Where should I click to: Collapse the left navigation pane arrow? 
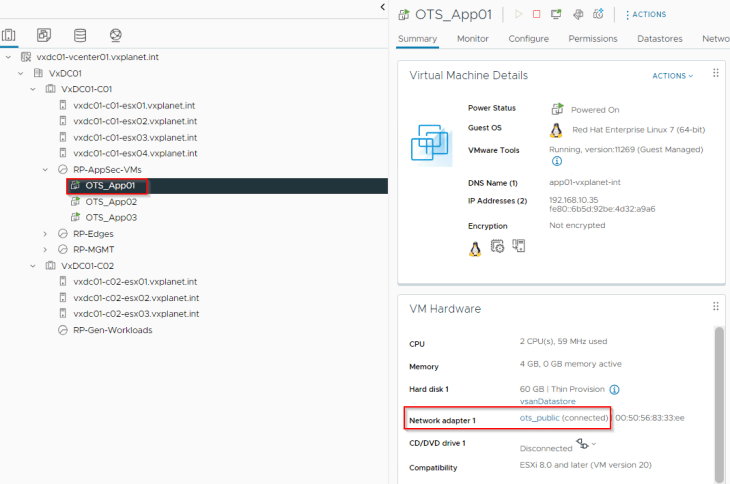coord(383,7)
